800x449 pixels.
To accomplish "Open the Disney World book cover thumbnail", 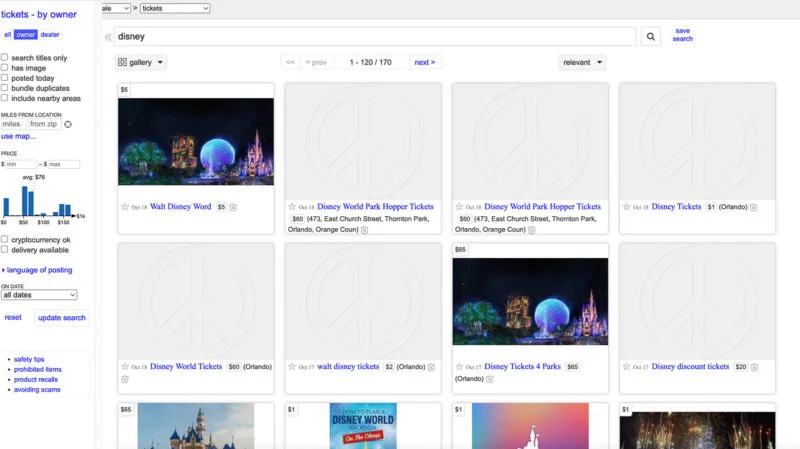I will coord(363,426).
